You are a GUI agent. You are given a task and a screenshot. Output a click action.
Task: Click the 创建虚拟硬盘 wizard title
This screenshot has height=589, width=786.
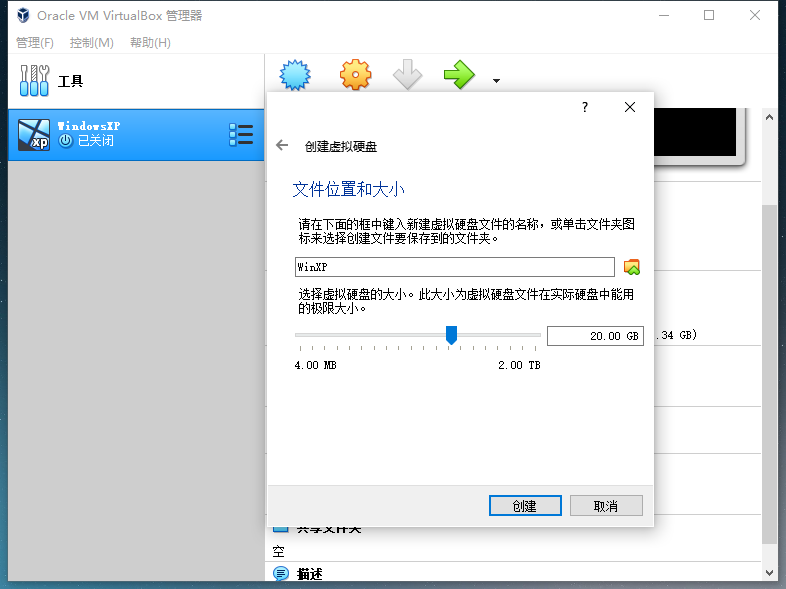[341, 146]
